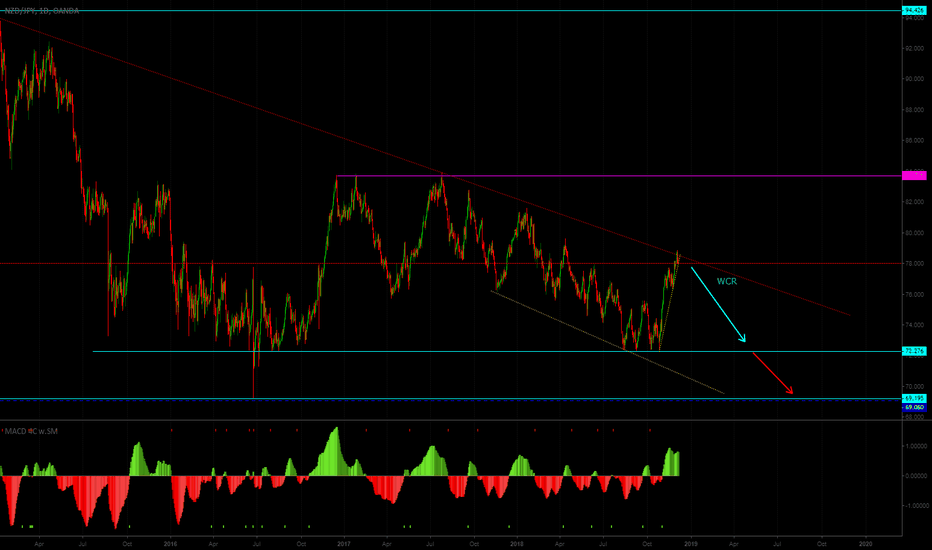
Task: Click the 82.000 price axis label
Action: [x=914, y=202]
